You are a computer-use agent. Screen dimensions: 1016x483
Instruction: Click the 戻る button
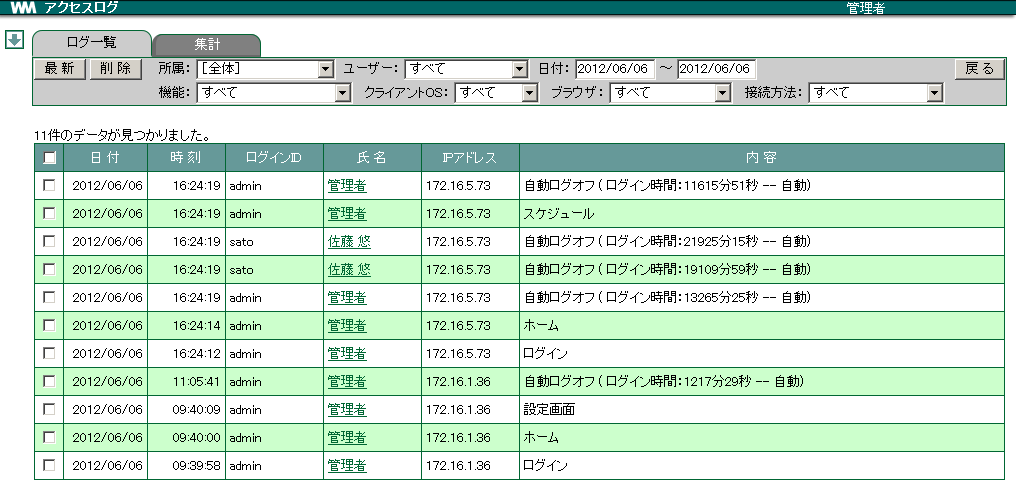[x=979, y=69]
